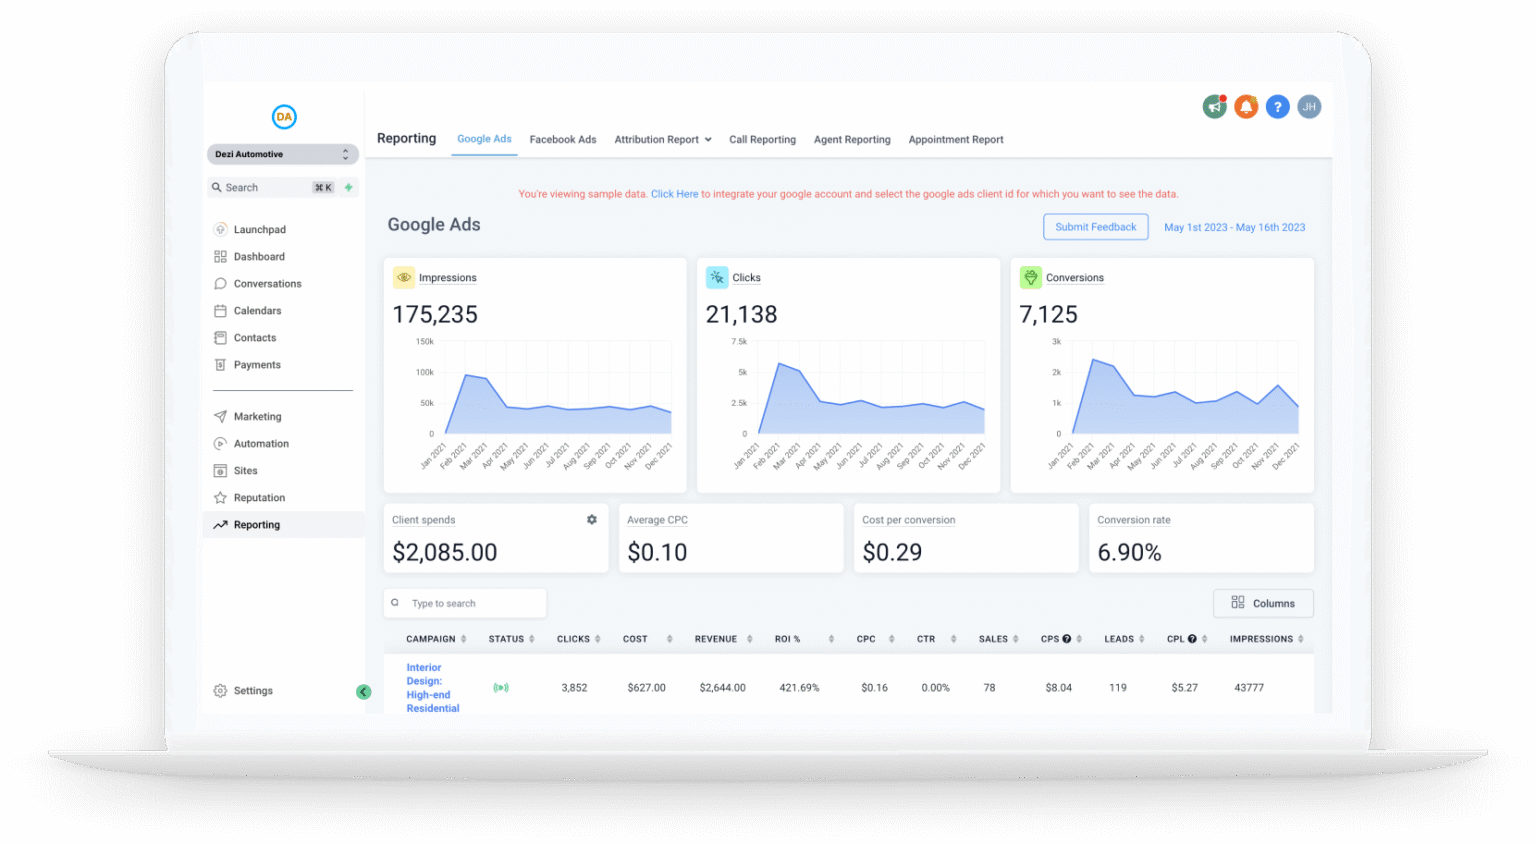Open the Columns selector
Screen dimensions: 1536x844
coord(1263,603)
